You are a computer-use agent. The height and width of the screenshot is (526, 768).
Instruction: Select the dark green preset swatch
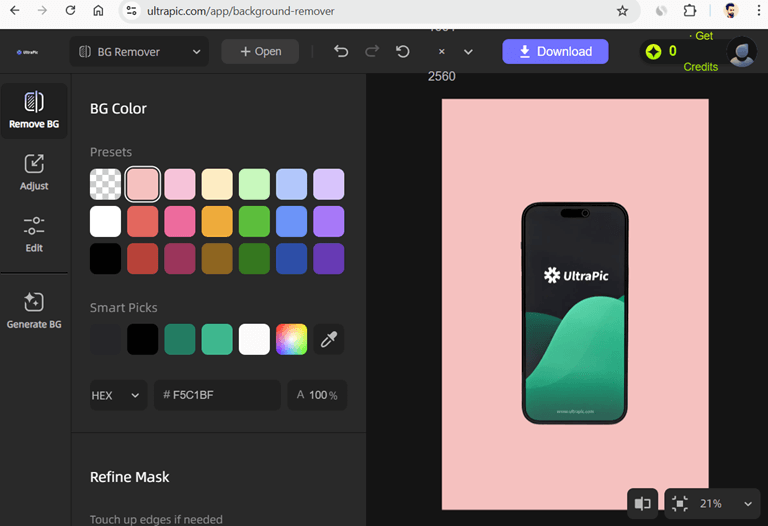coord(254,259)
